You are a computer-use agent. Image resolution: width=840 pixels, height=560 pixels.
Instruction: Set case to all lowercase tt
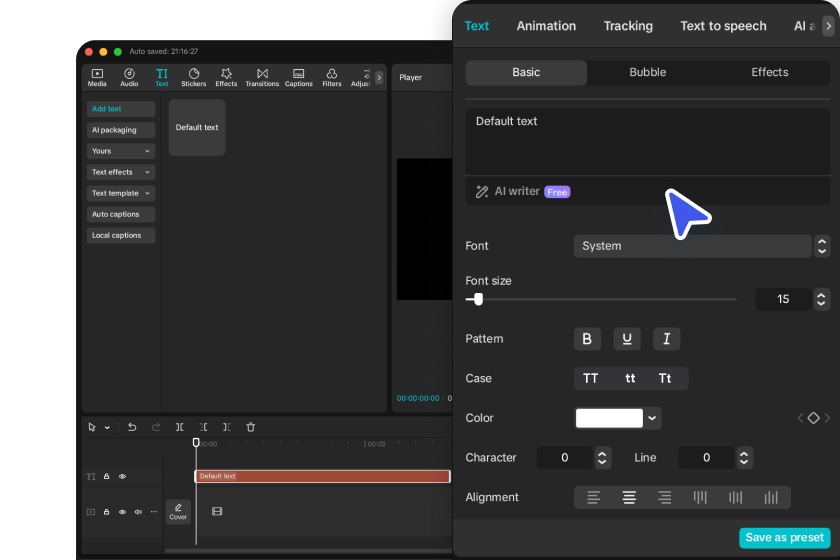tap(630, 379)
